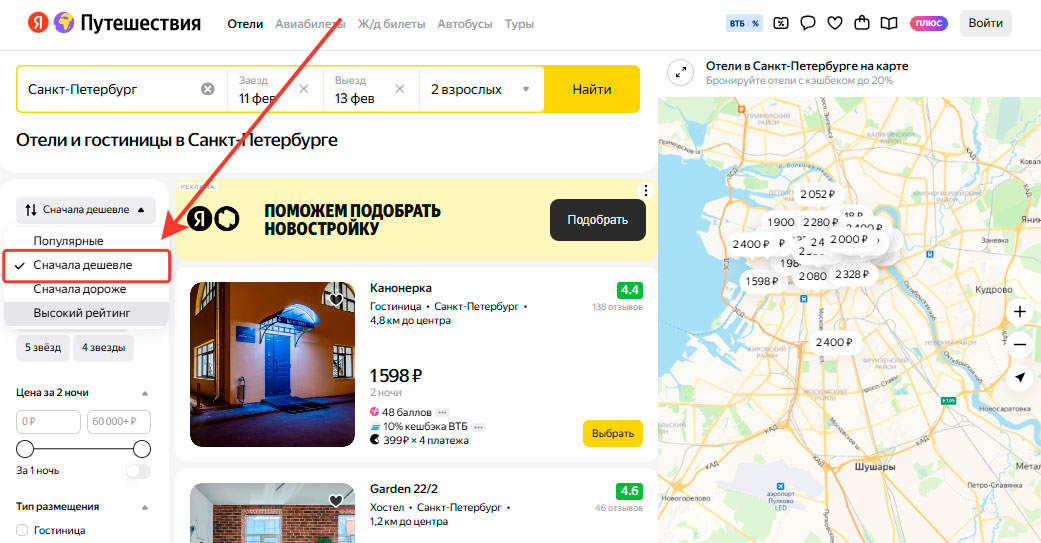Image resolution: width=1041 pixels, height=543 pixels.
Task: Show details for 48 баллов bonus
Action: click(x=442, y=412)
